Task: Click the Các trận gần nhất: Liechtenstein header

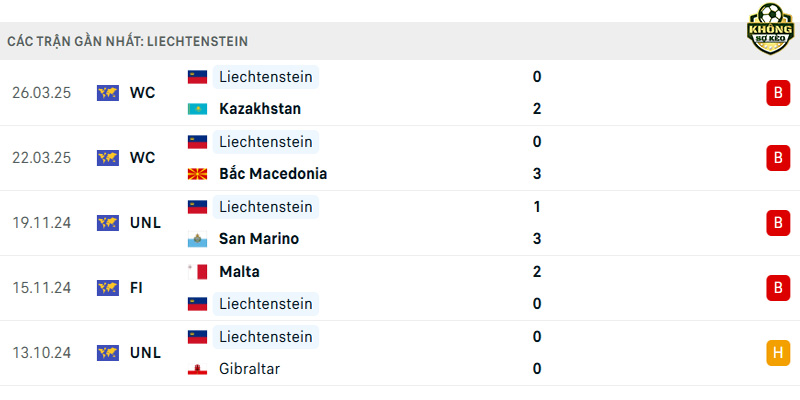Action: [x=128, y=41]
